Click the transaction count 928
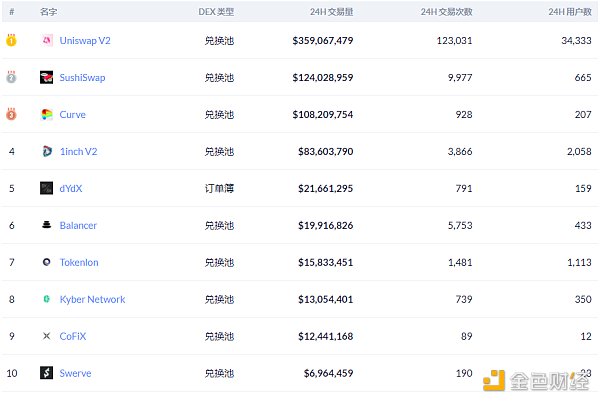 (464, 114)
